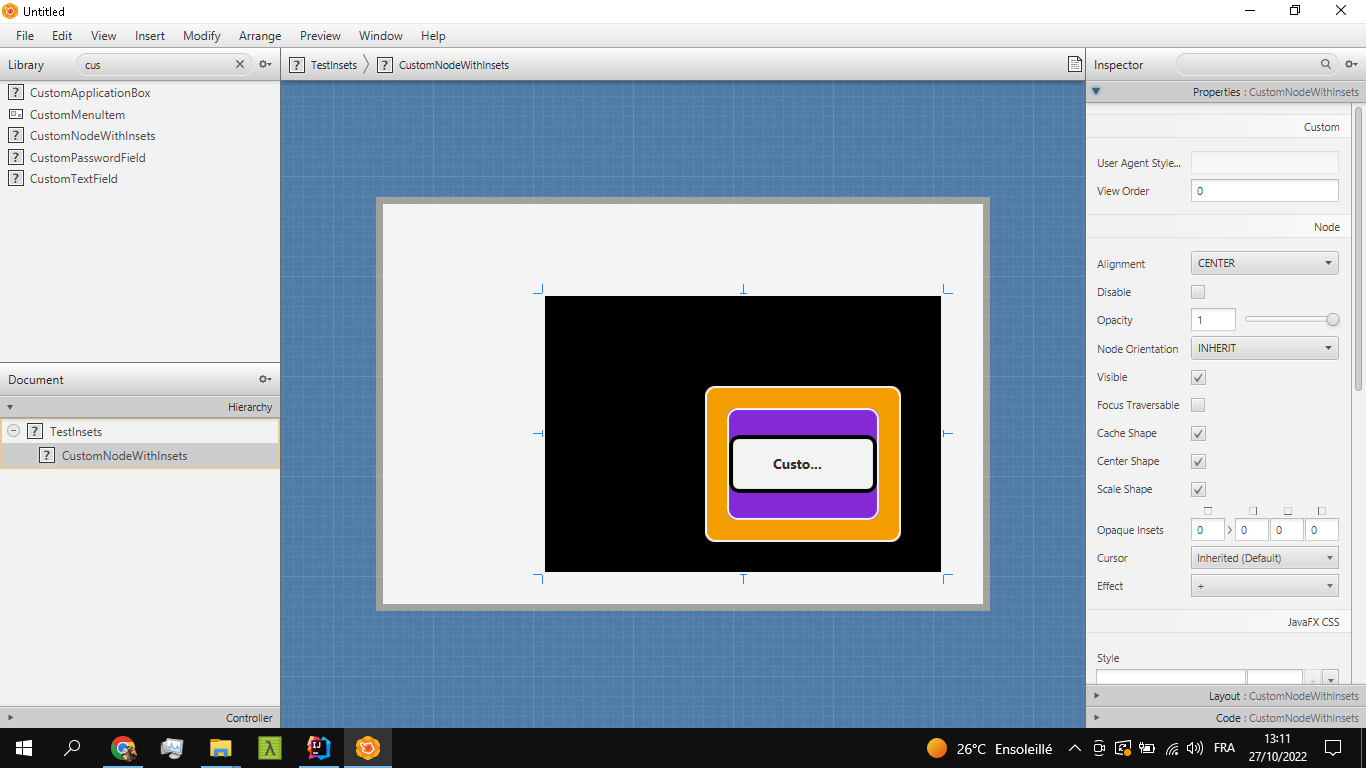Open the Library panel settings gear
The image size is (1366, 768).
(263, 63)
